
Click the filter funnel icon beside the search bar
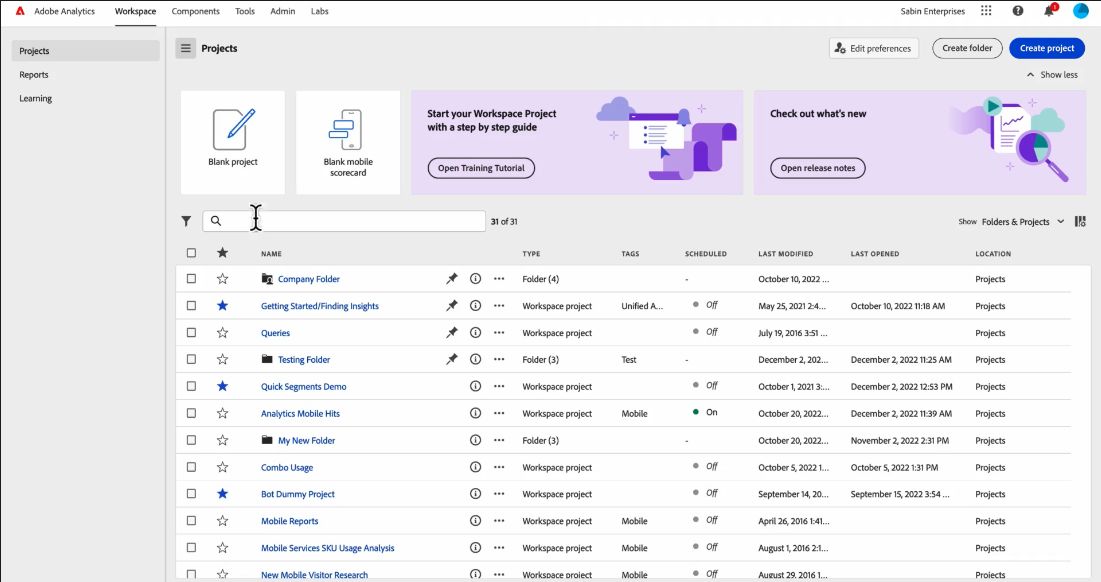[x=186, y=219]
